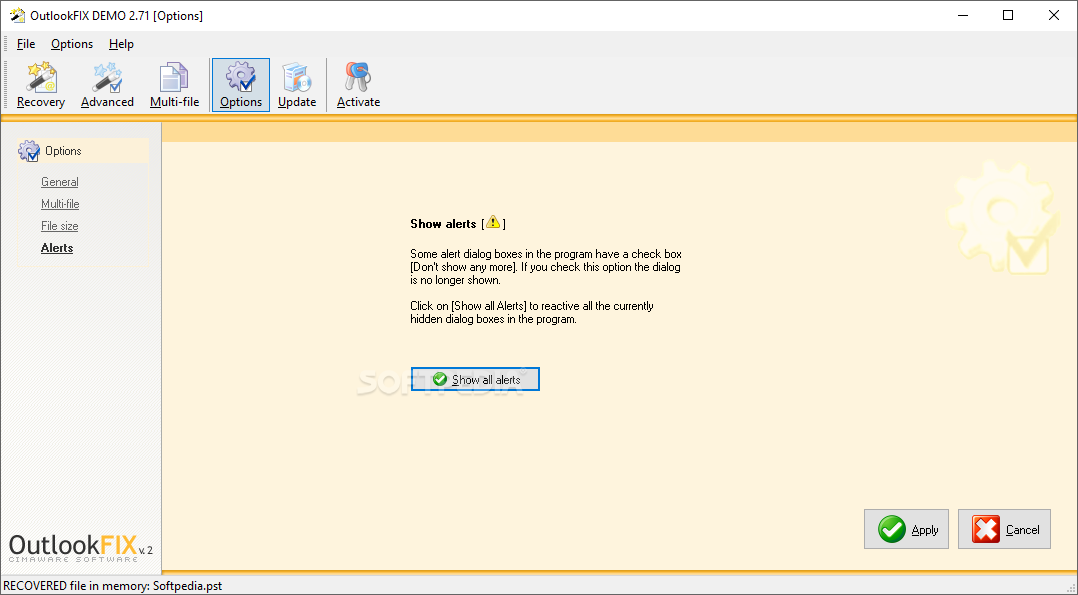Image resolution: width=1078 pixels, height=595 pixels.
Task: Select File size options link
Action: pyautogui.click(x=59, y=226)
